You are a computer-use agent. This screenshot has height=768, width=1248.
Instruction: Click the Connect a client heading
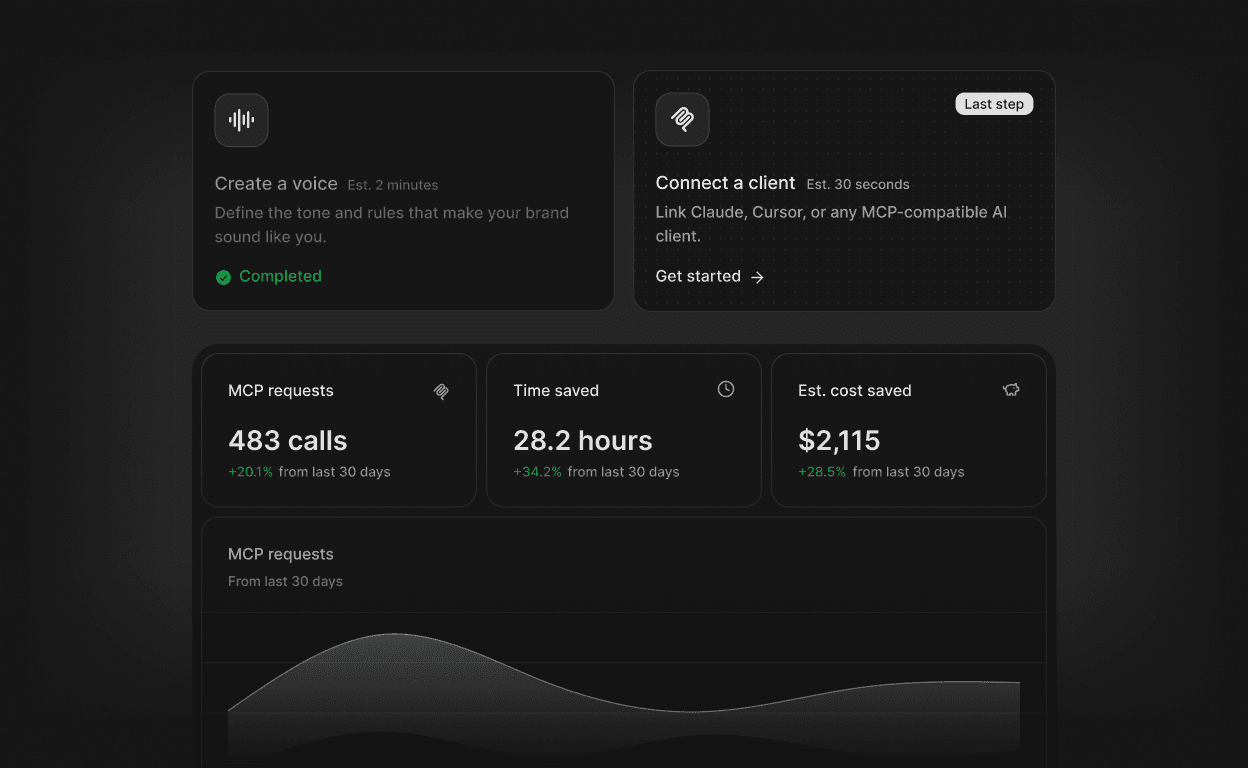pos(725,183)
